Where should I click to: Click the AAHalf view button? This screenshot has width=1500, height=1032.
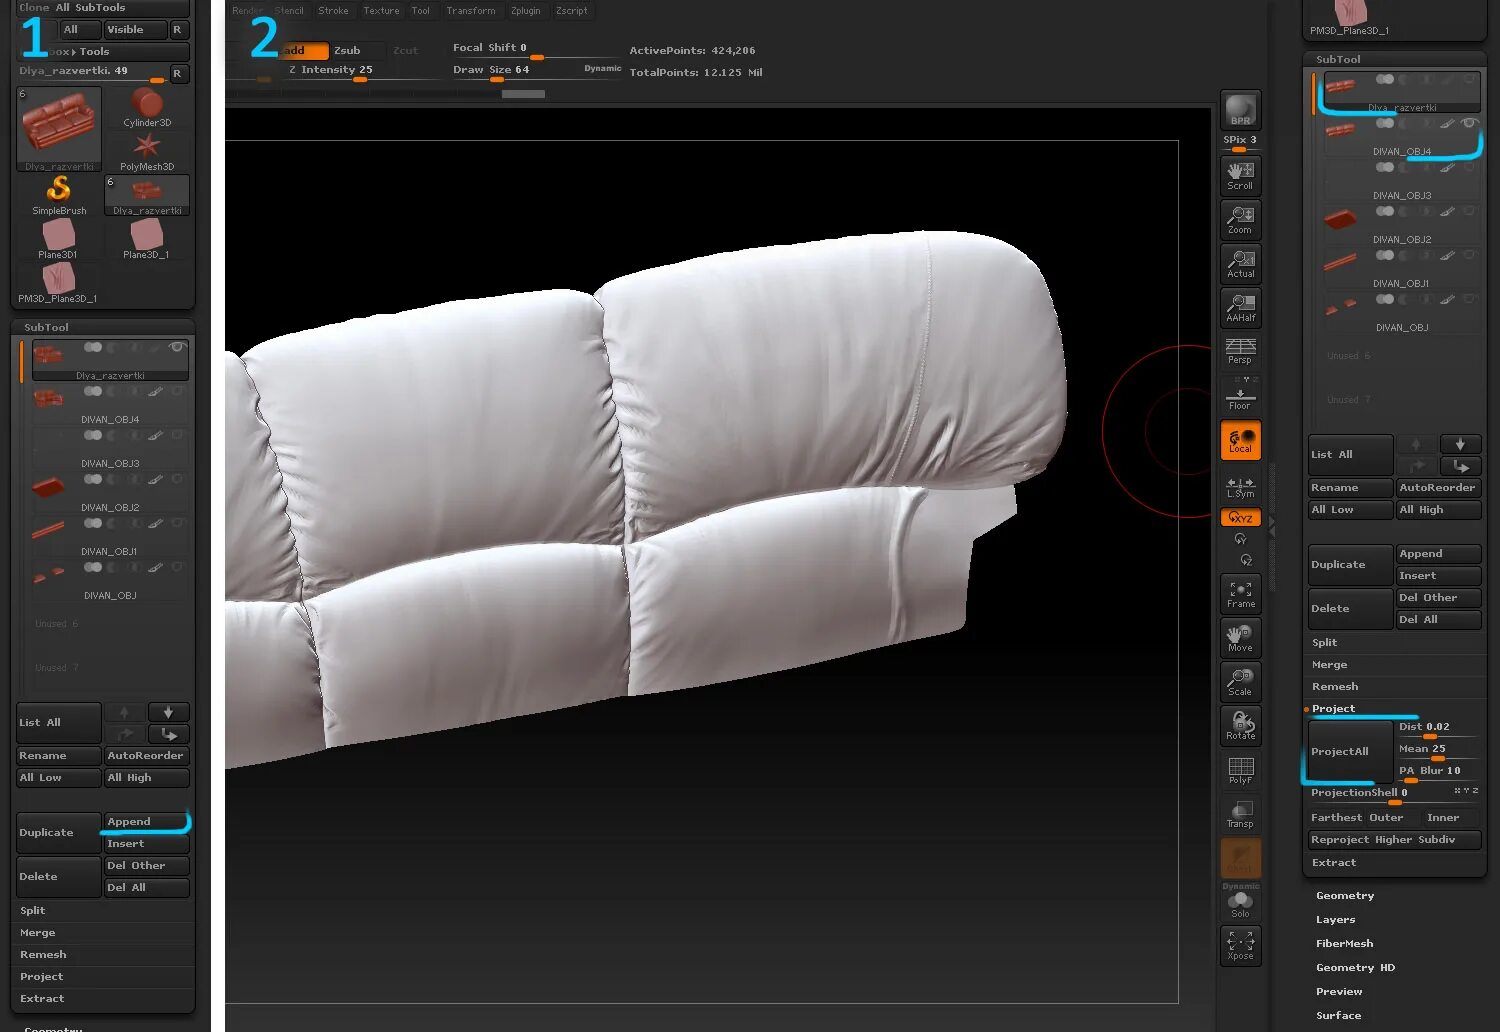click(x=1241, y=307)
